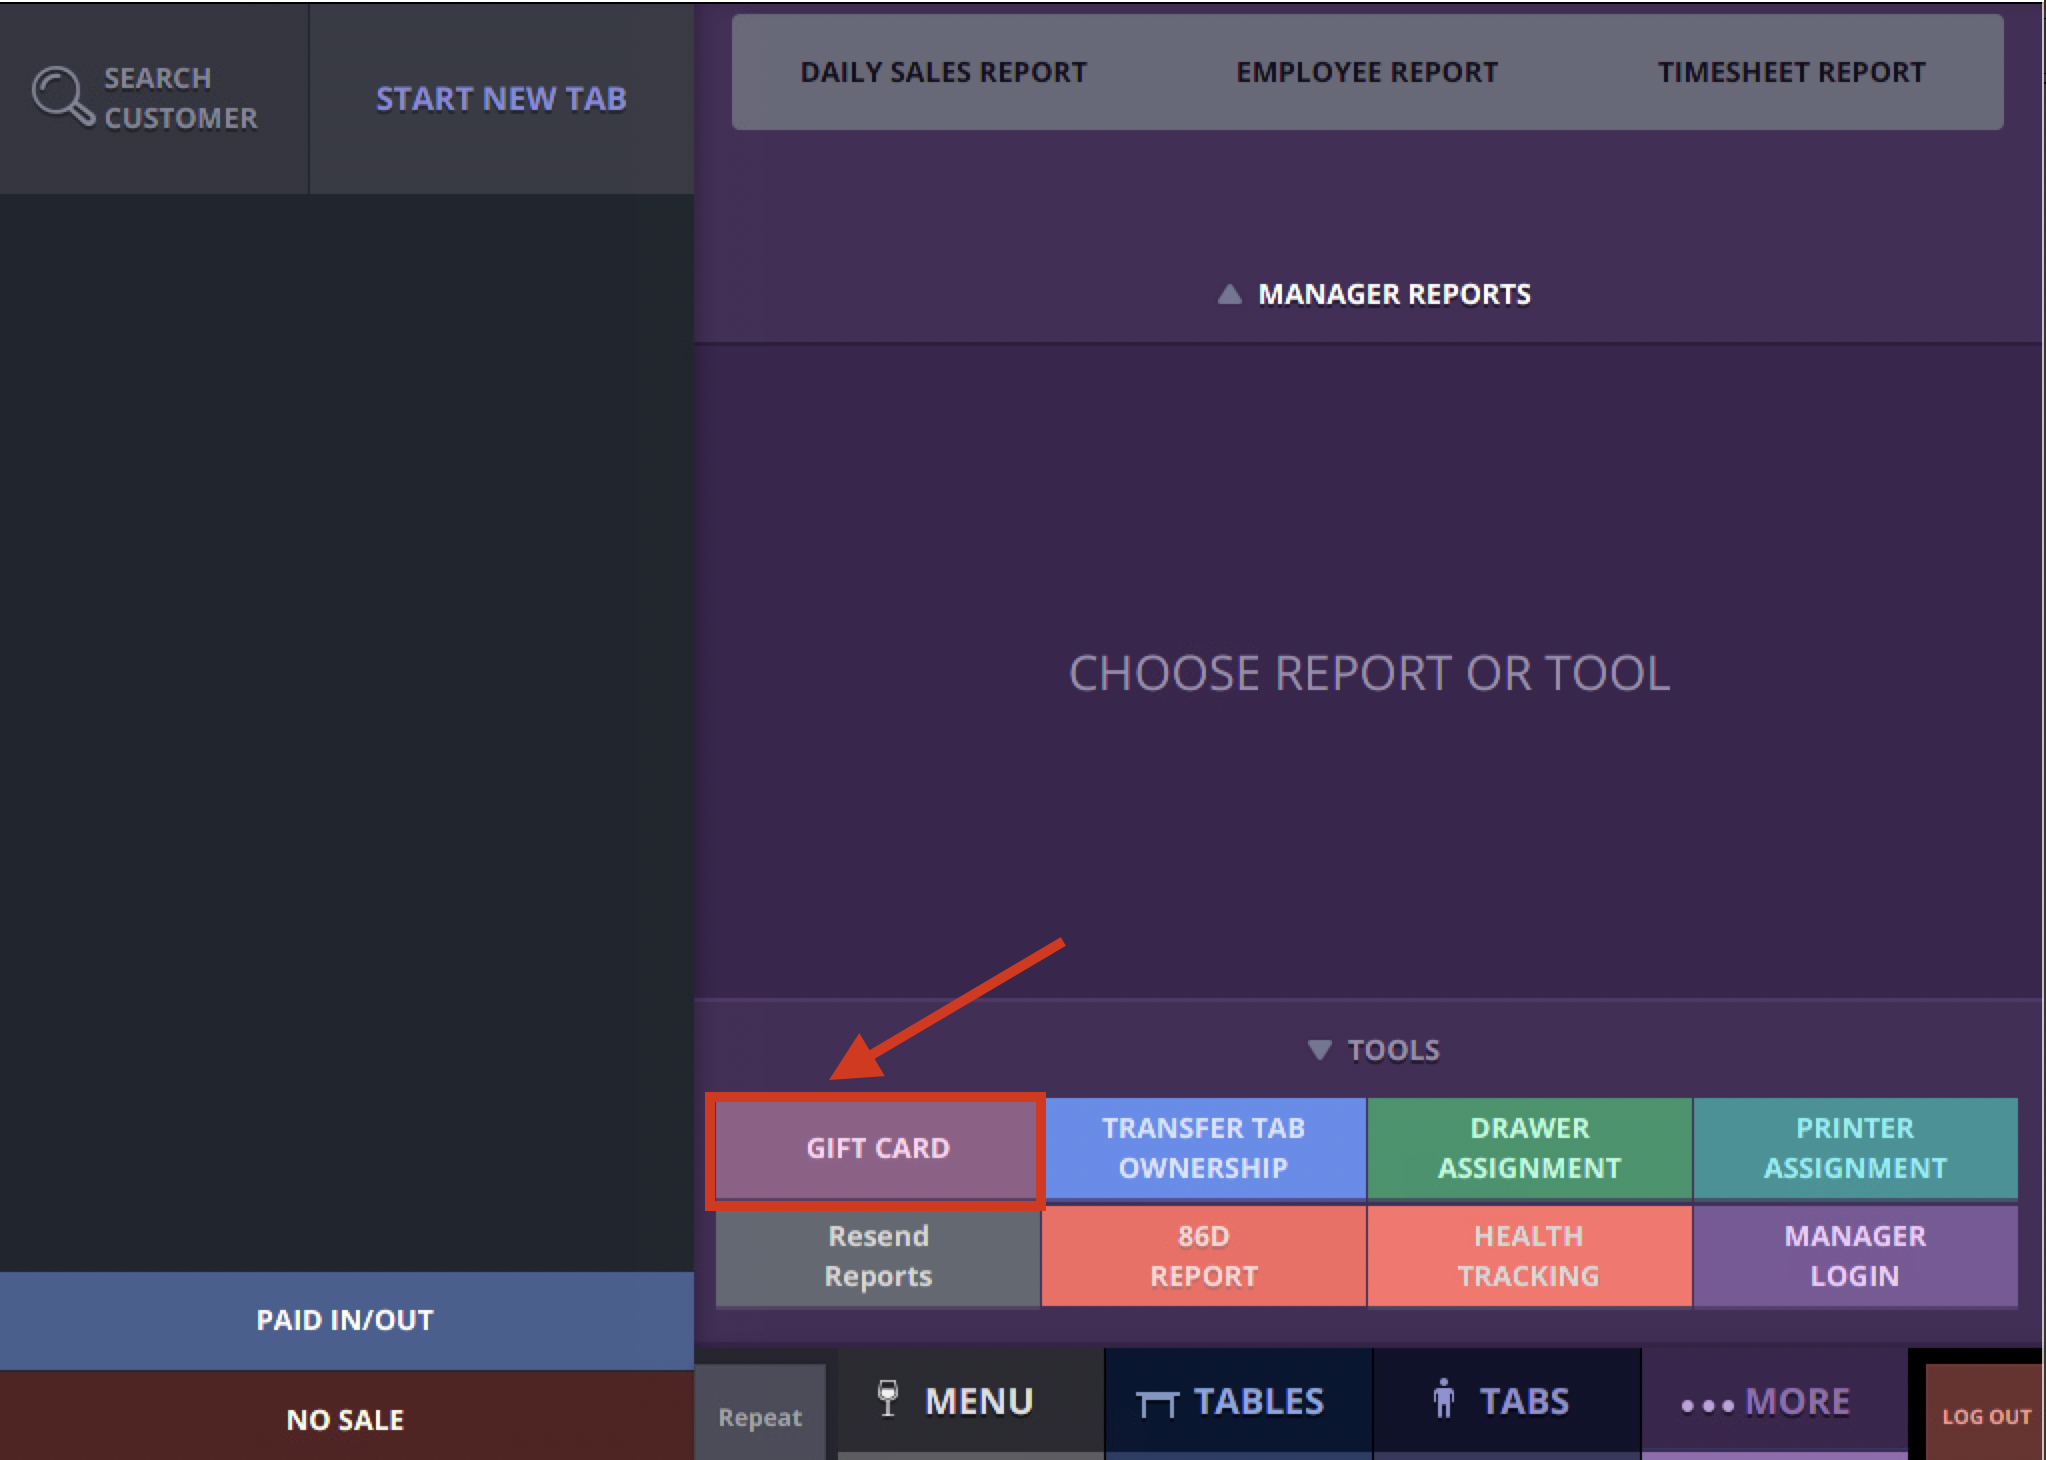
Task: Click the table icon next to Tables
Action: pos(1157,1403)
